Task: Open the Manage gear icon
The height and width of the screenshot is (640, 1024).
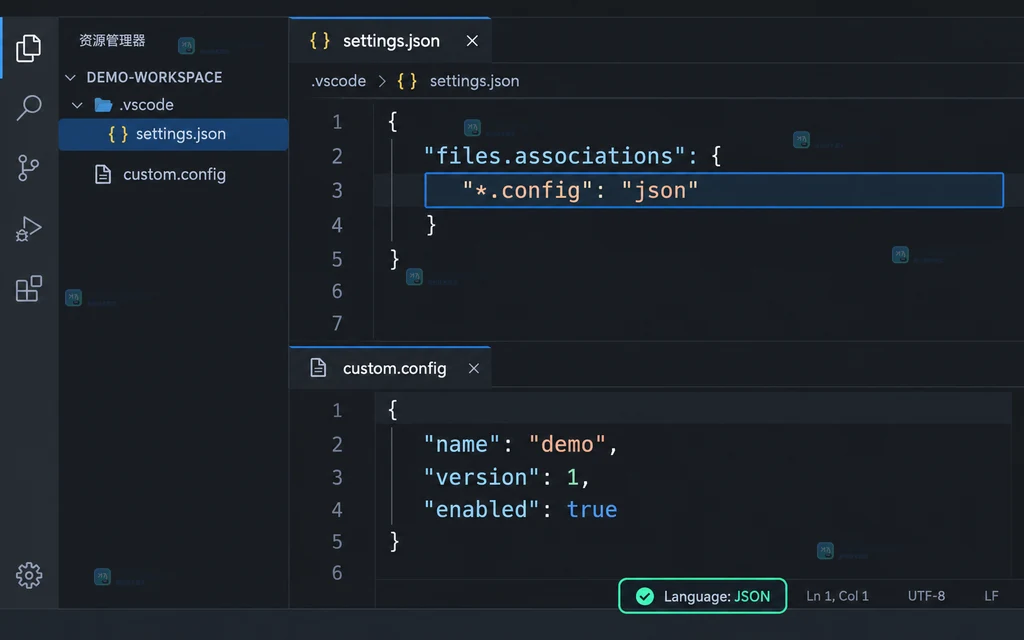Action: pyautogui.click(x=29, y=575)
